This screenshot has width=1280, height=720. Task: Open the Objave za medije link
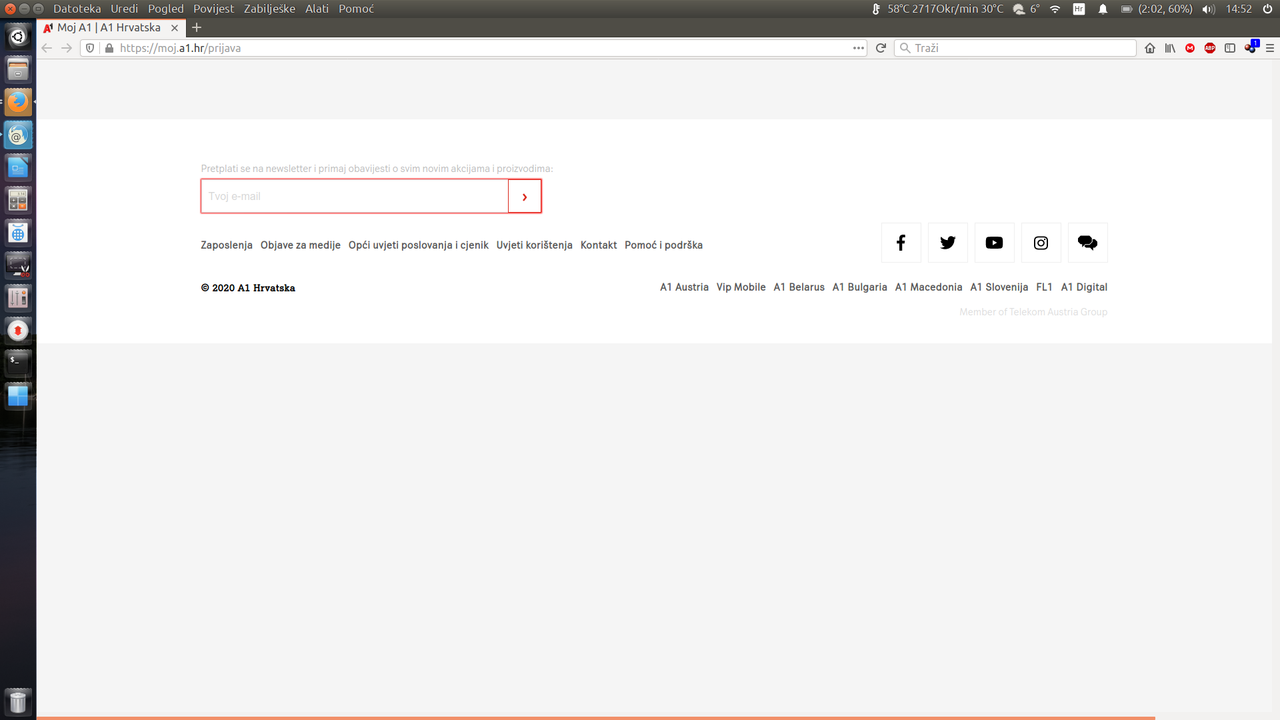[x=301, y=245]
